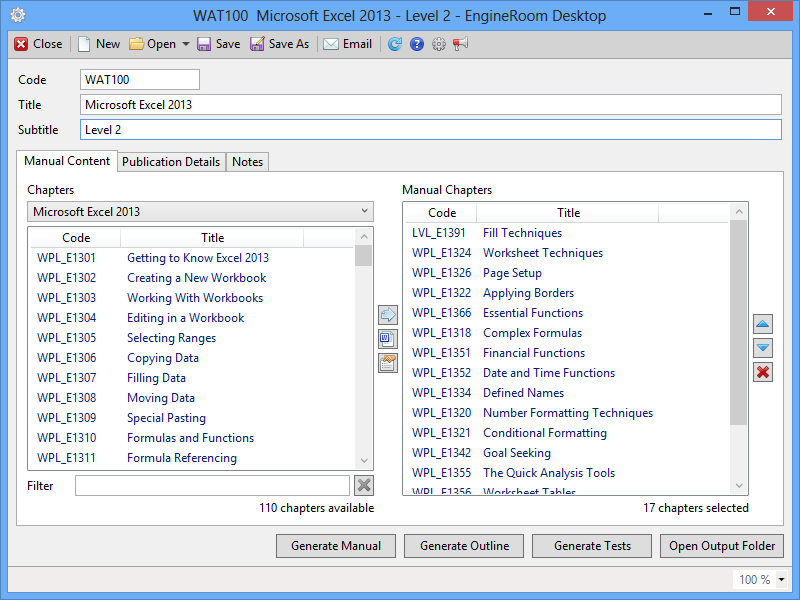Switch to Publication Details tab
This screenshot has width=800, height=600.
click(171, 162)
